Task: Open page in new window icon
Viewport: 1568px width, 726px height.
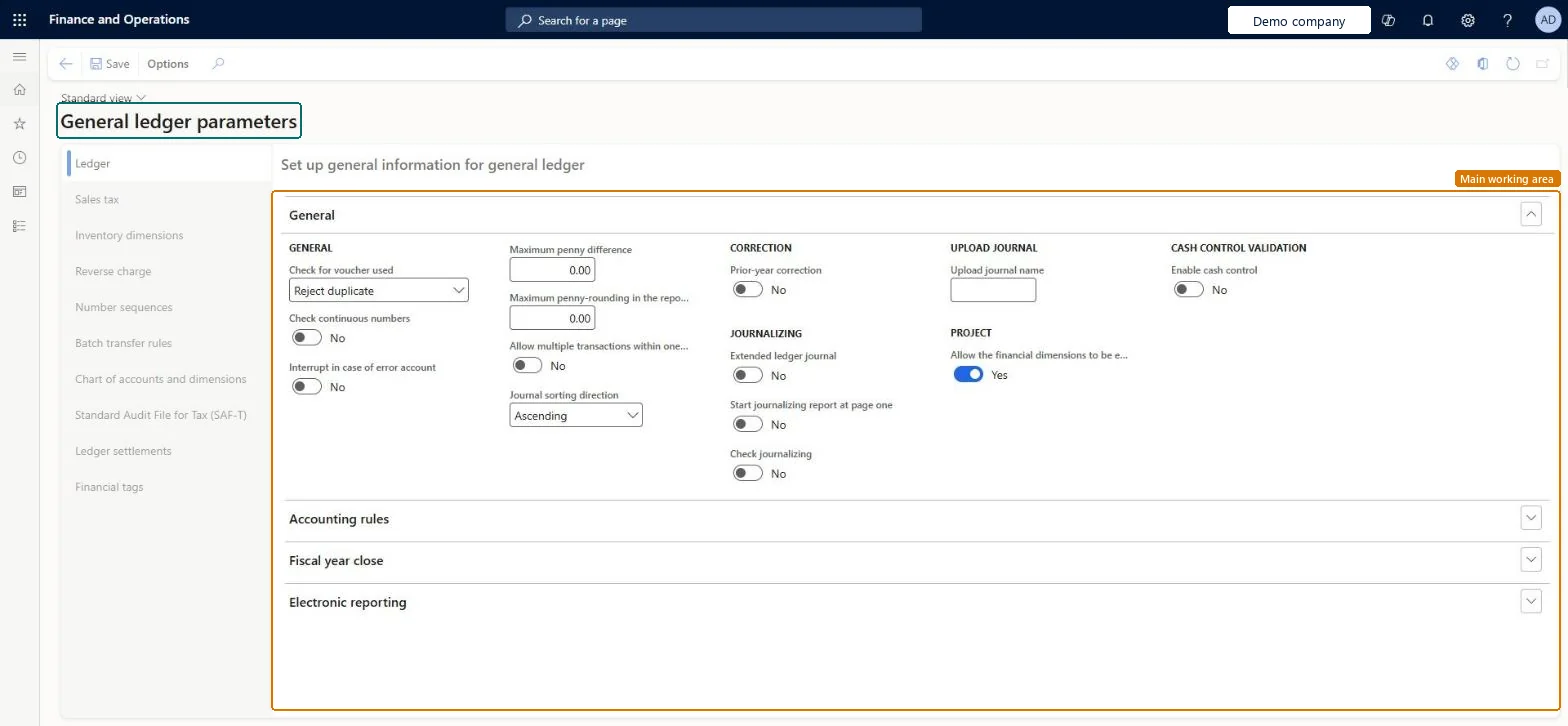Action: click(x=1543, y=64)
